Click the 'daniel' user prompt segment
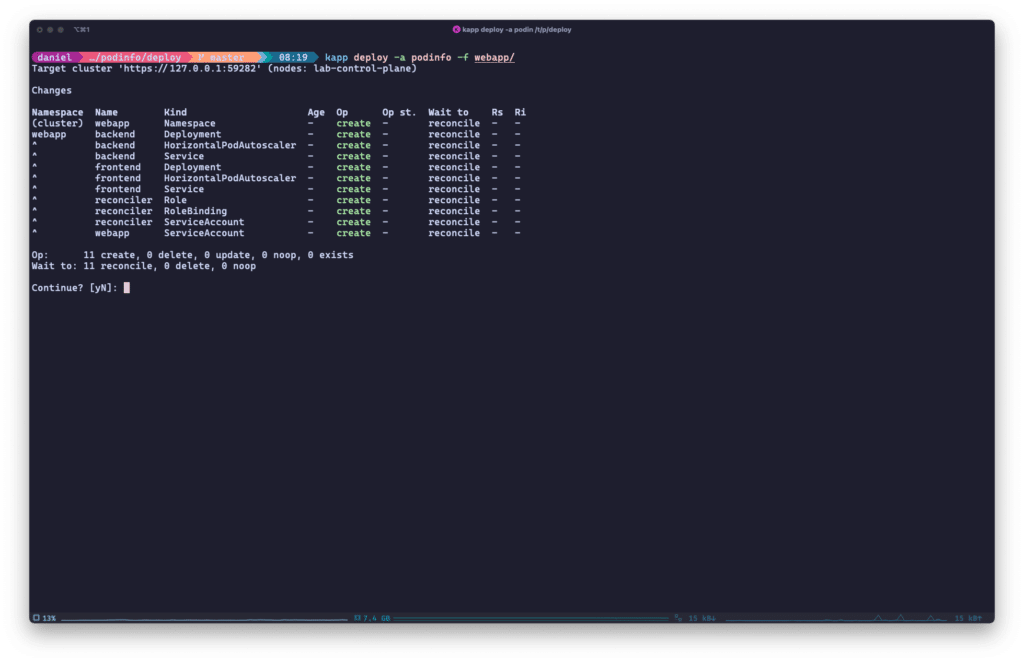 point(54,58)
